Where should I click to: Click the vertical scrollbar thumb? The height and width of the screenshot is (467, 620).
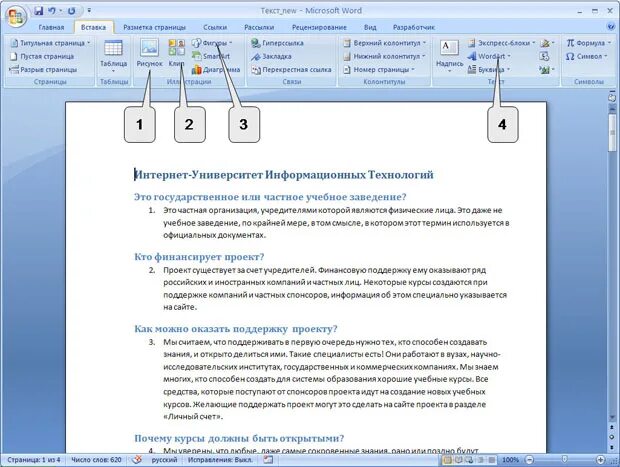coord(612,132)
